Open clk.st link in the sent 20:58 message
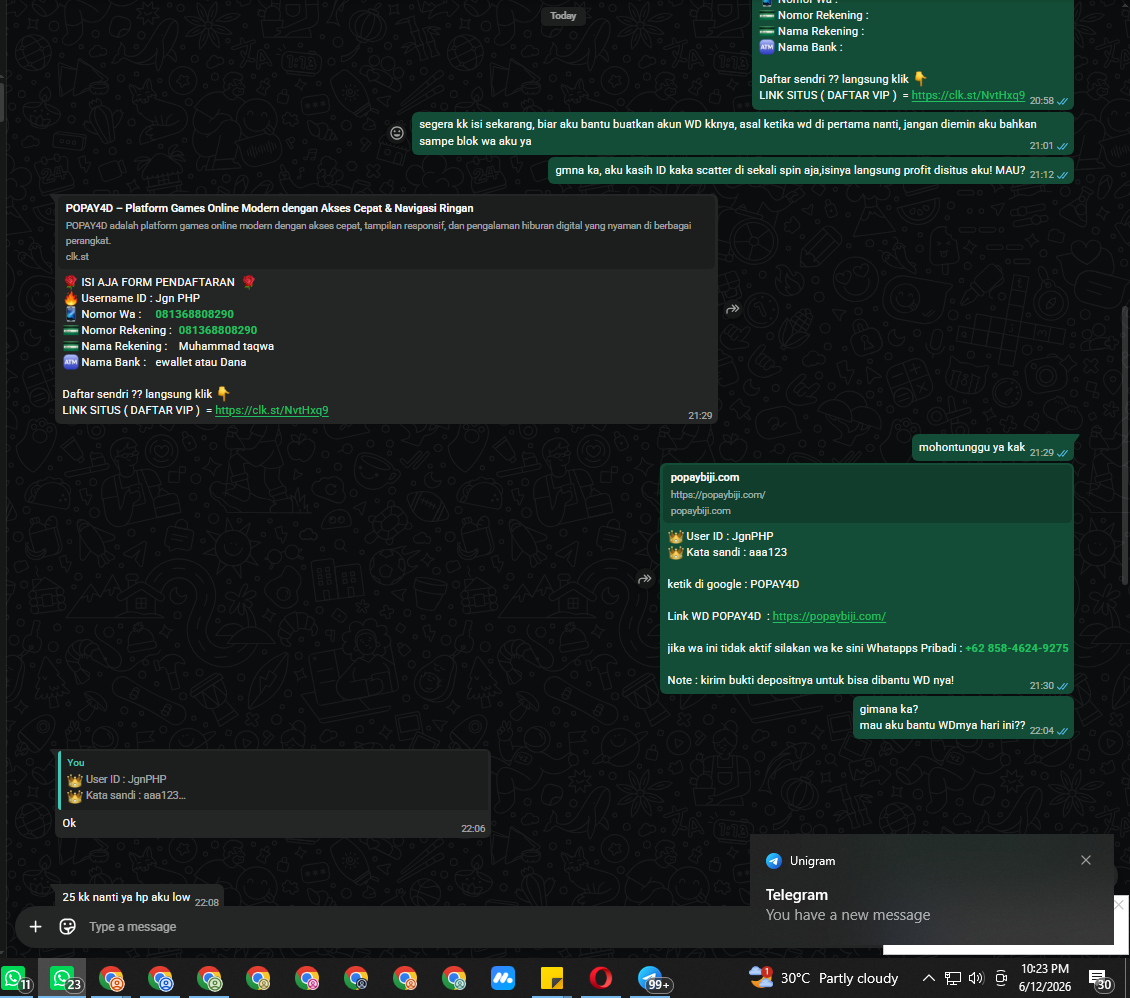The width and height of the screenshot is (1130, 998). pyautogui.click(x=968, y=95)
